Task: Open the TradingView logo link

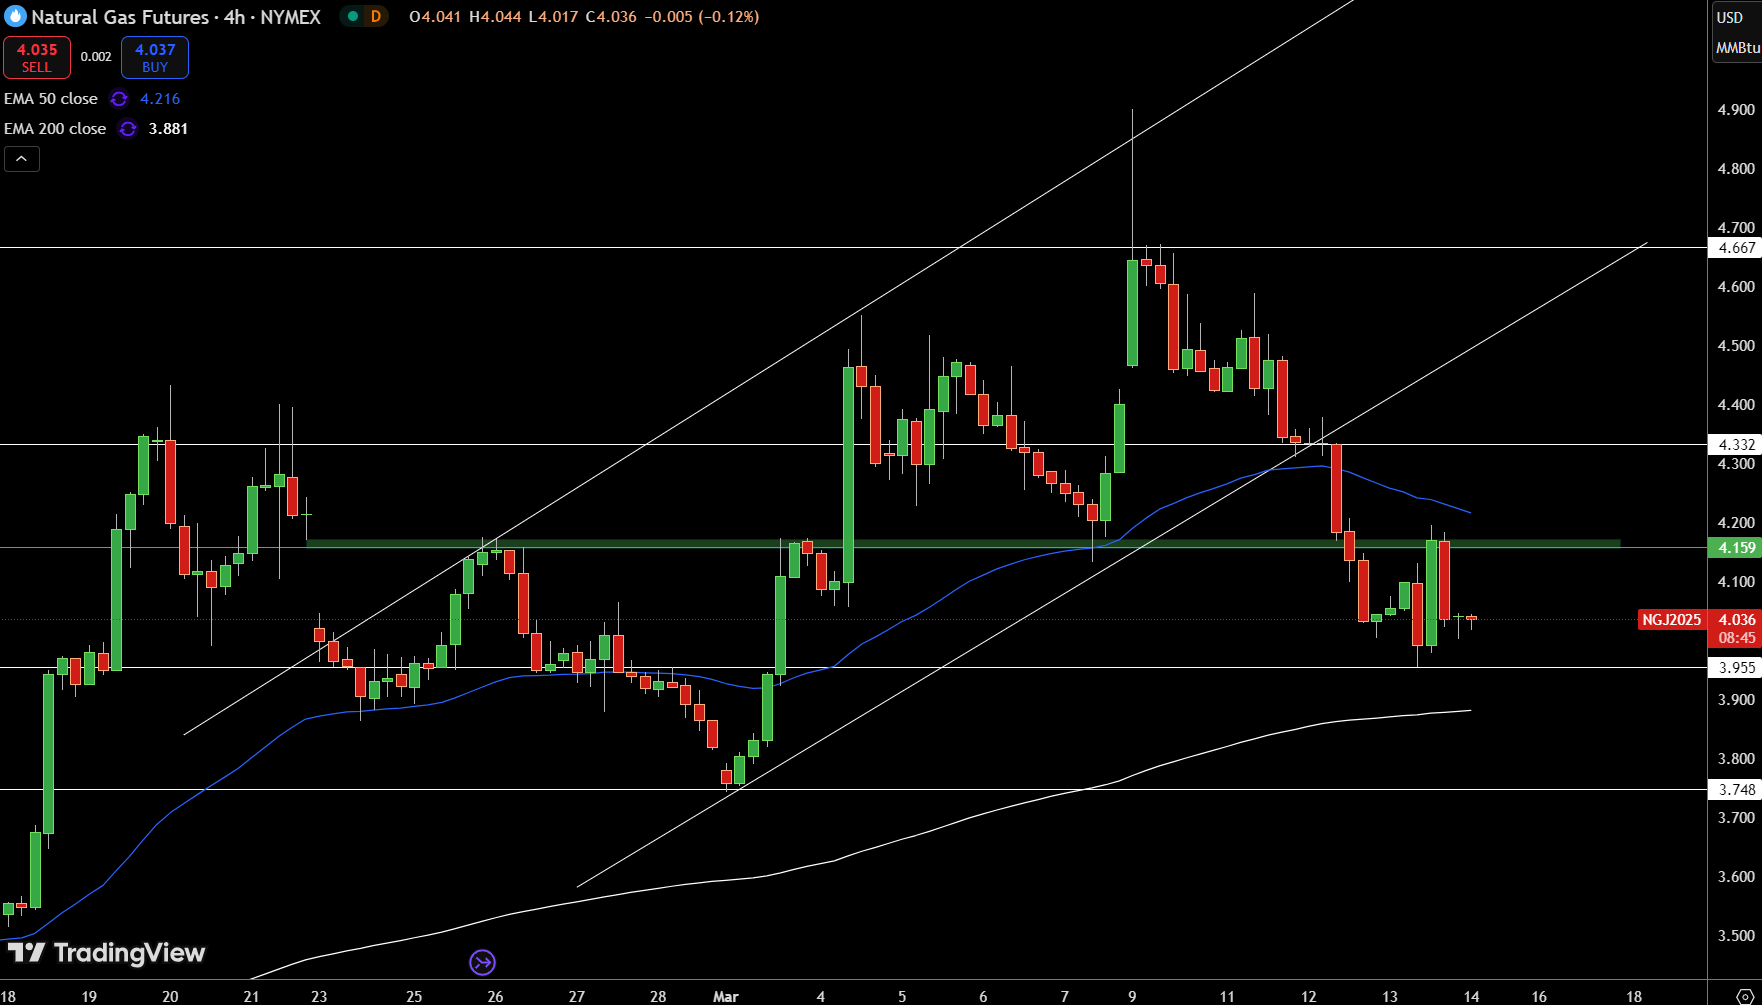Action: [105, 952]
